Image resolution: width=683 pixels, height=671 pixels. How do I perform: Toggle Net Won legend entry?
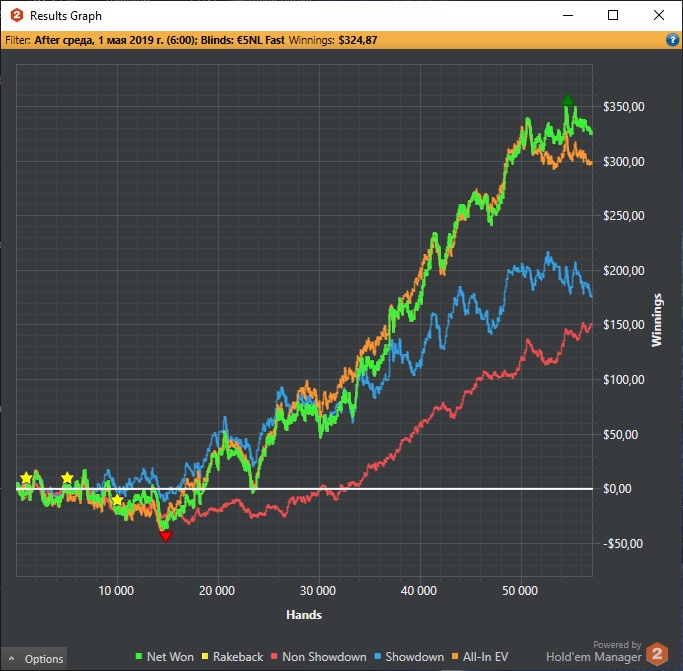(165, 657)
